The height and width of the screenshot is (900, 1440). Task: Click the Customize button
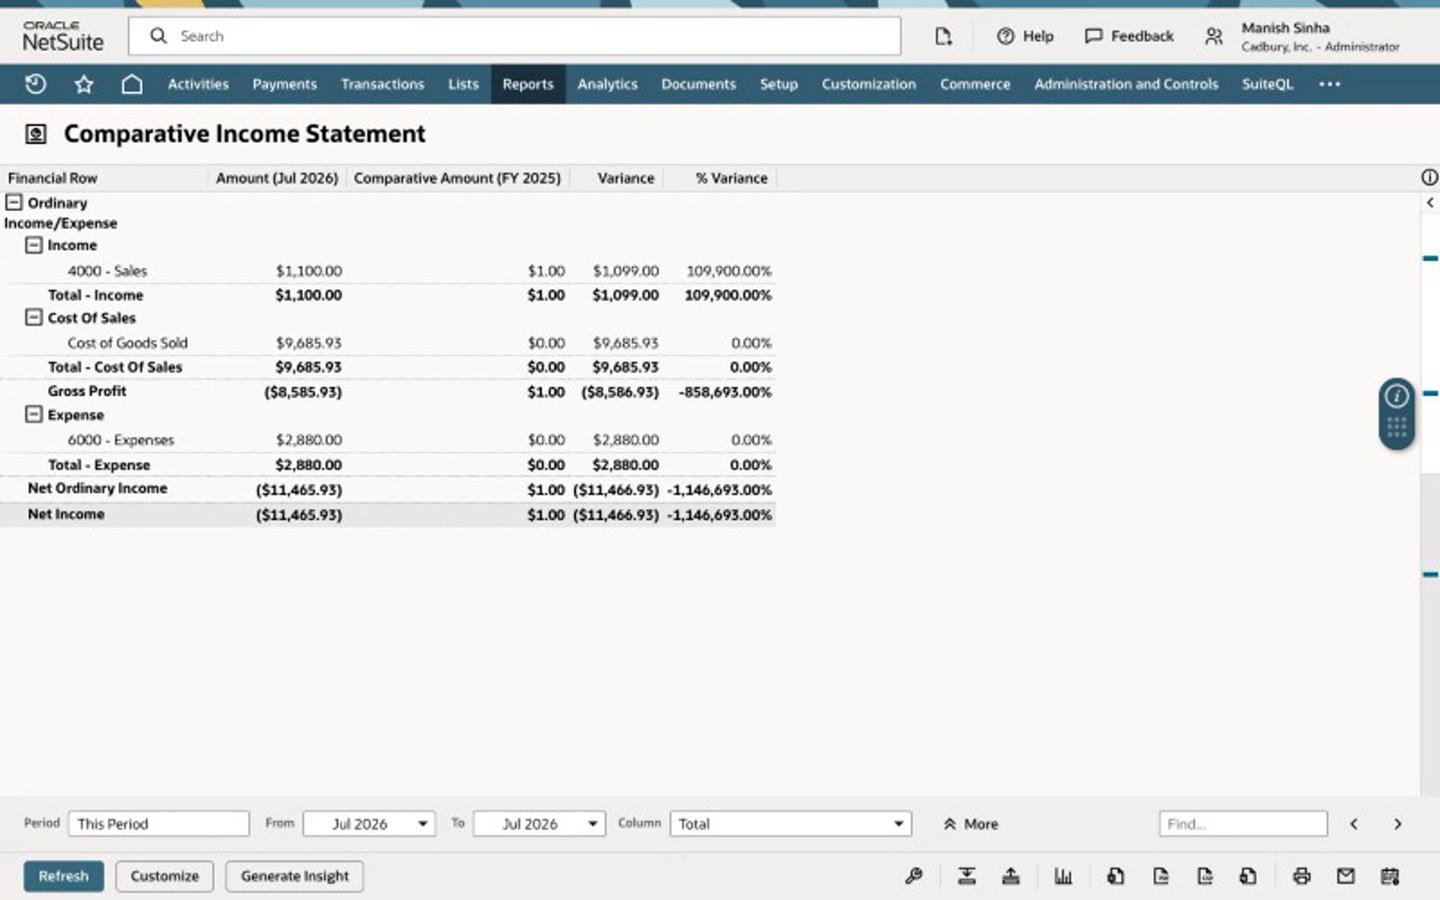click(x=164, y=876)
